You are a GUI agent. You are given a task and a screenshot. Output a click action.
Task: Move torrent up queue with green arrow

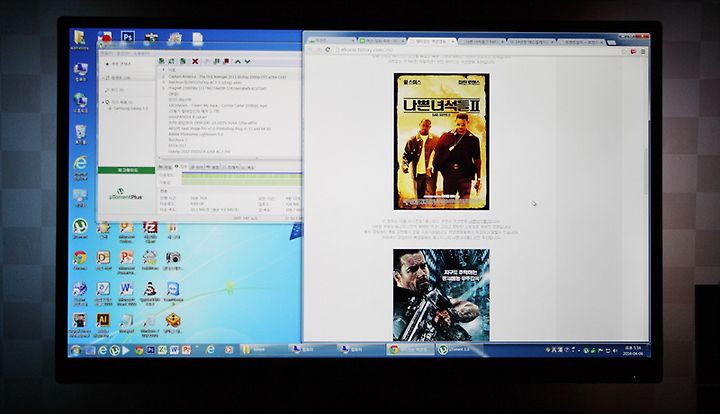(x=238, y=61)
